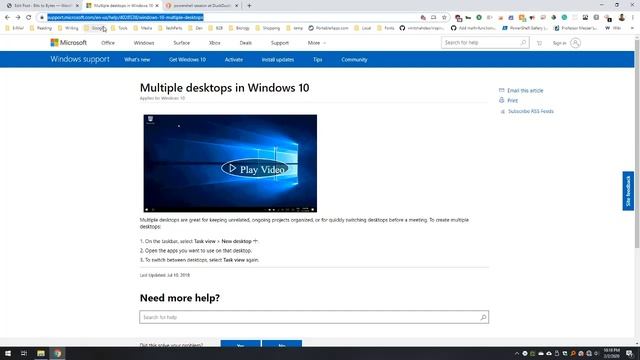Open the Windows Start menu
This screenshot has height=360, width=640.
click(8, 353)
